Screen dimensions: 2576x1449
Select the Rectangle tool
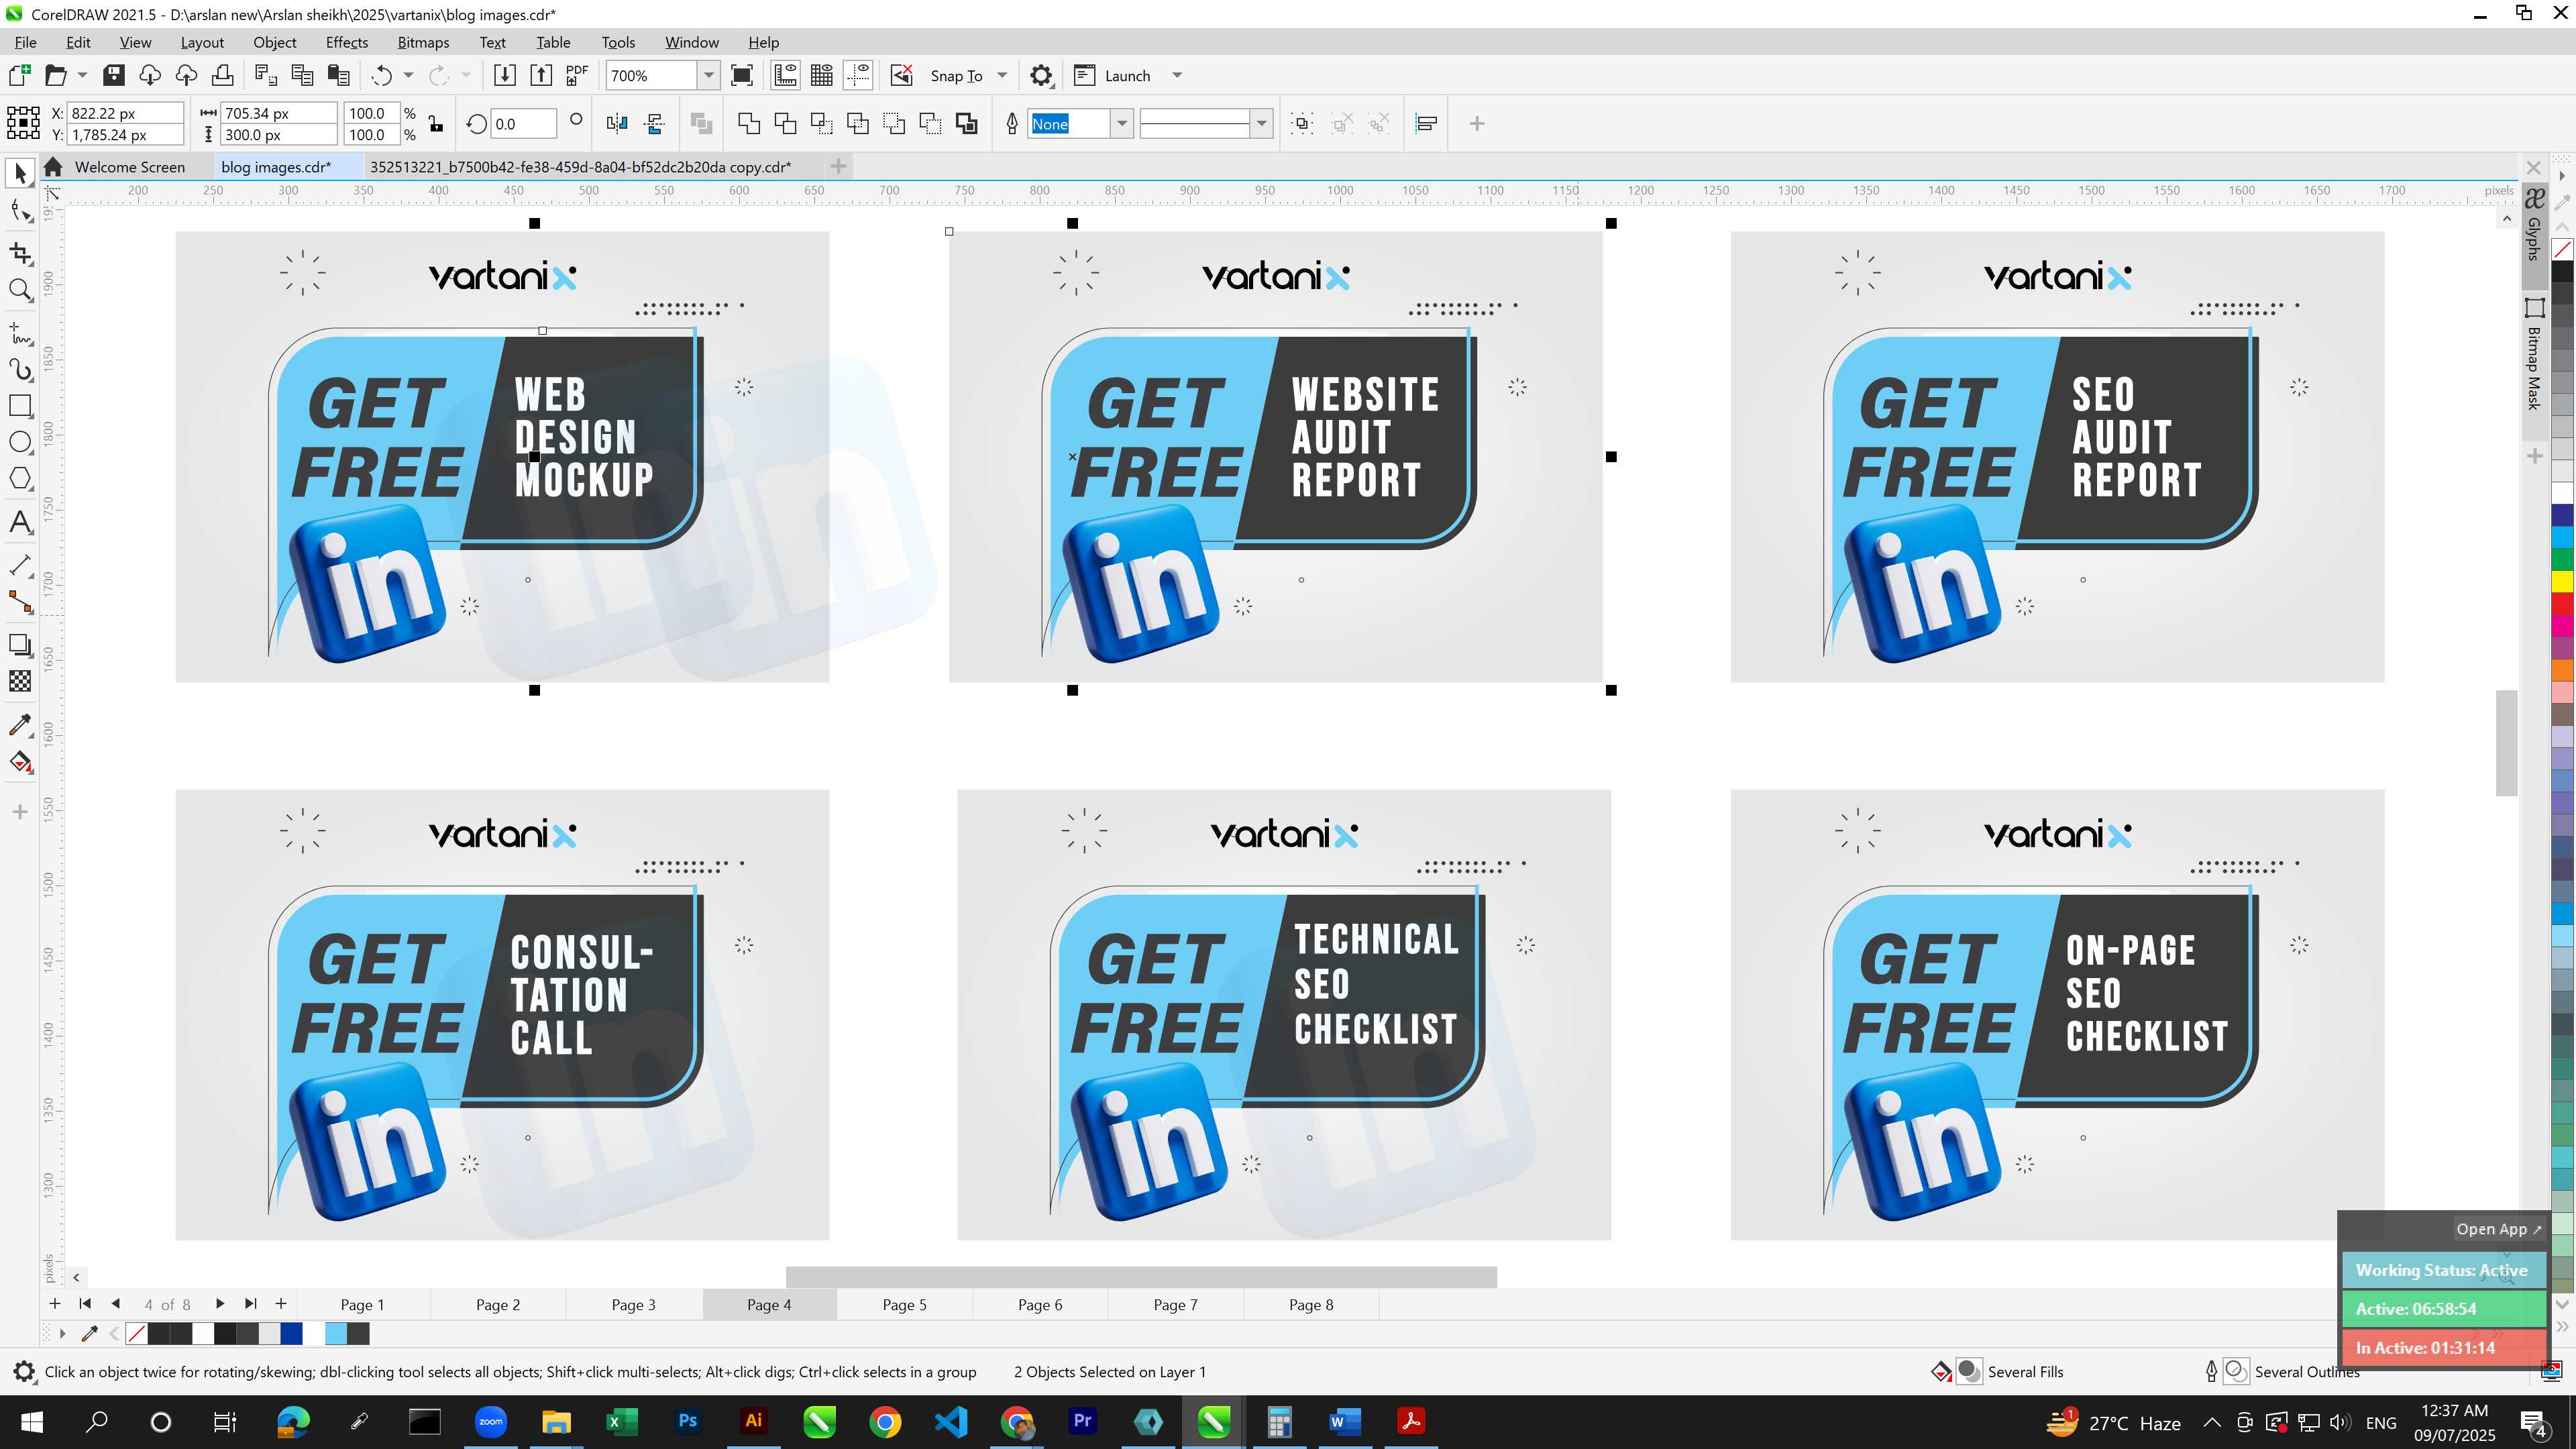click(20, 406)
